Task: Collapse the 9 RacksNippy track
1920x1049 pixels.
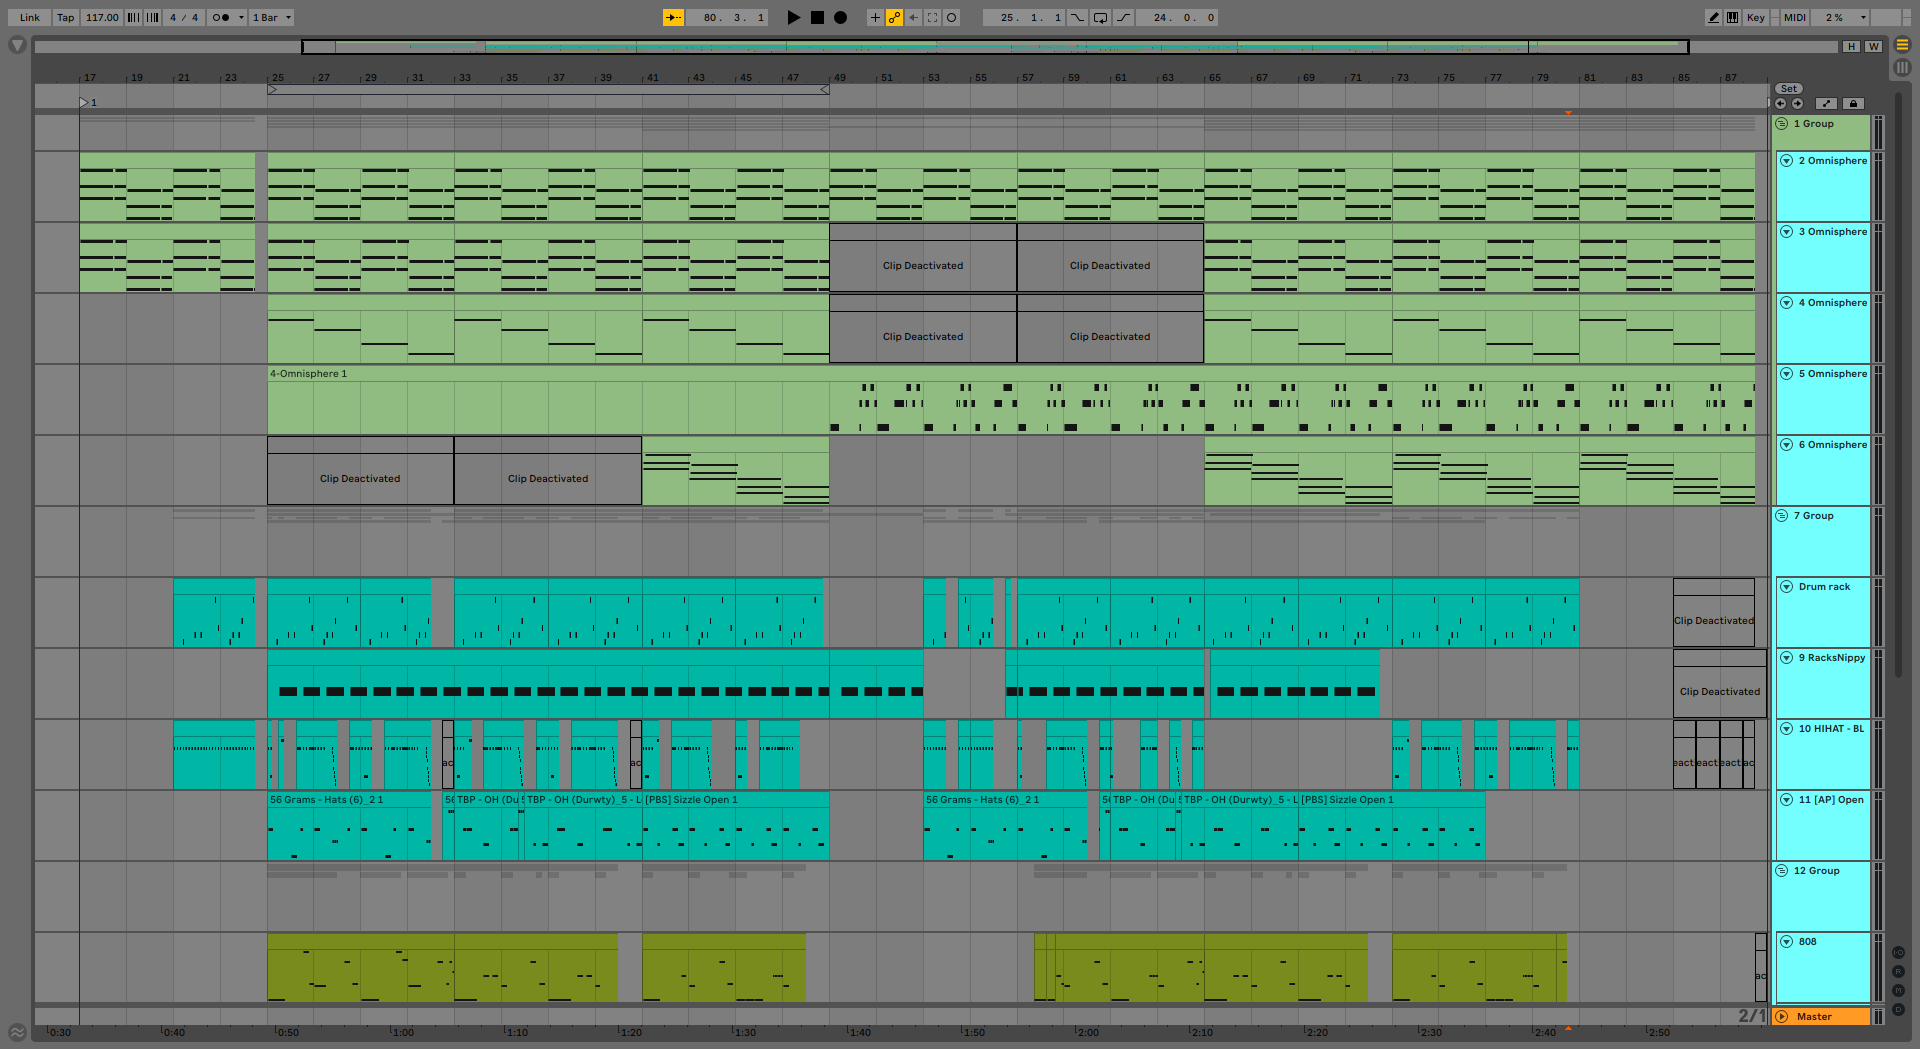Action: pos(1787,658)
